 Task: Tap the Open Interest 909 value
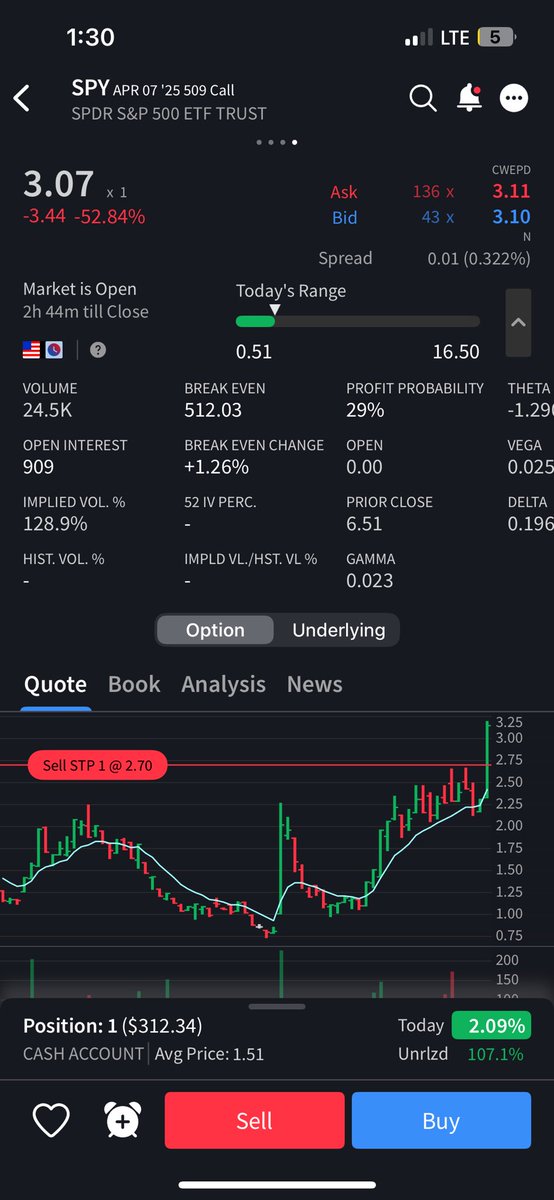point(39,467)
